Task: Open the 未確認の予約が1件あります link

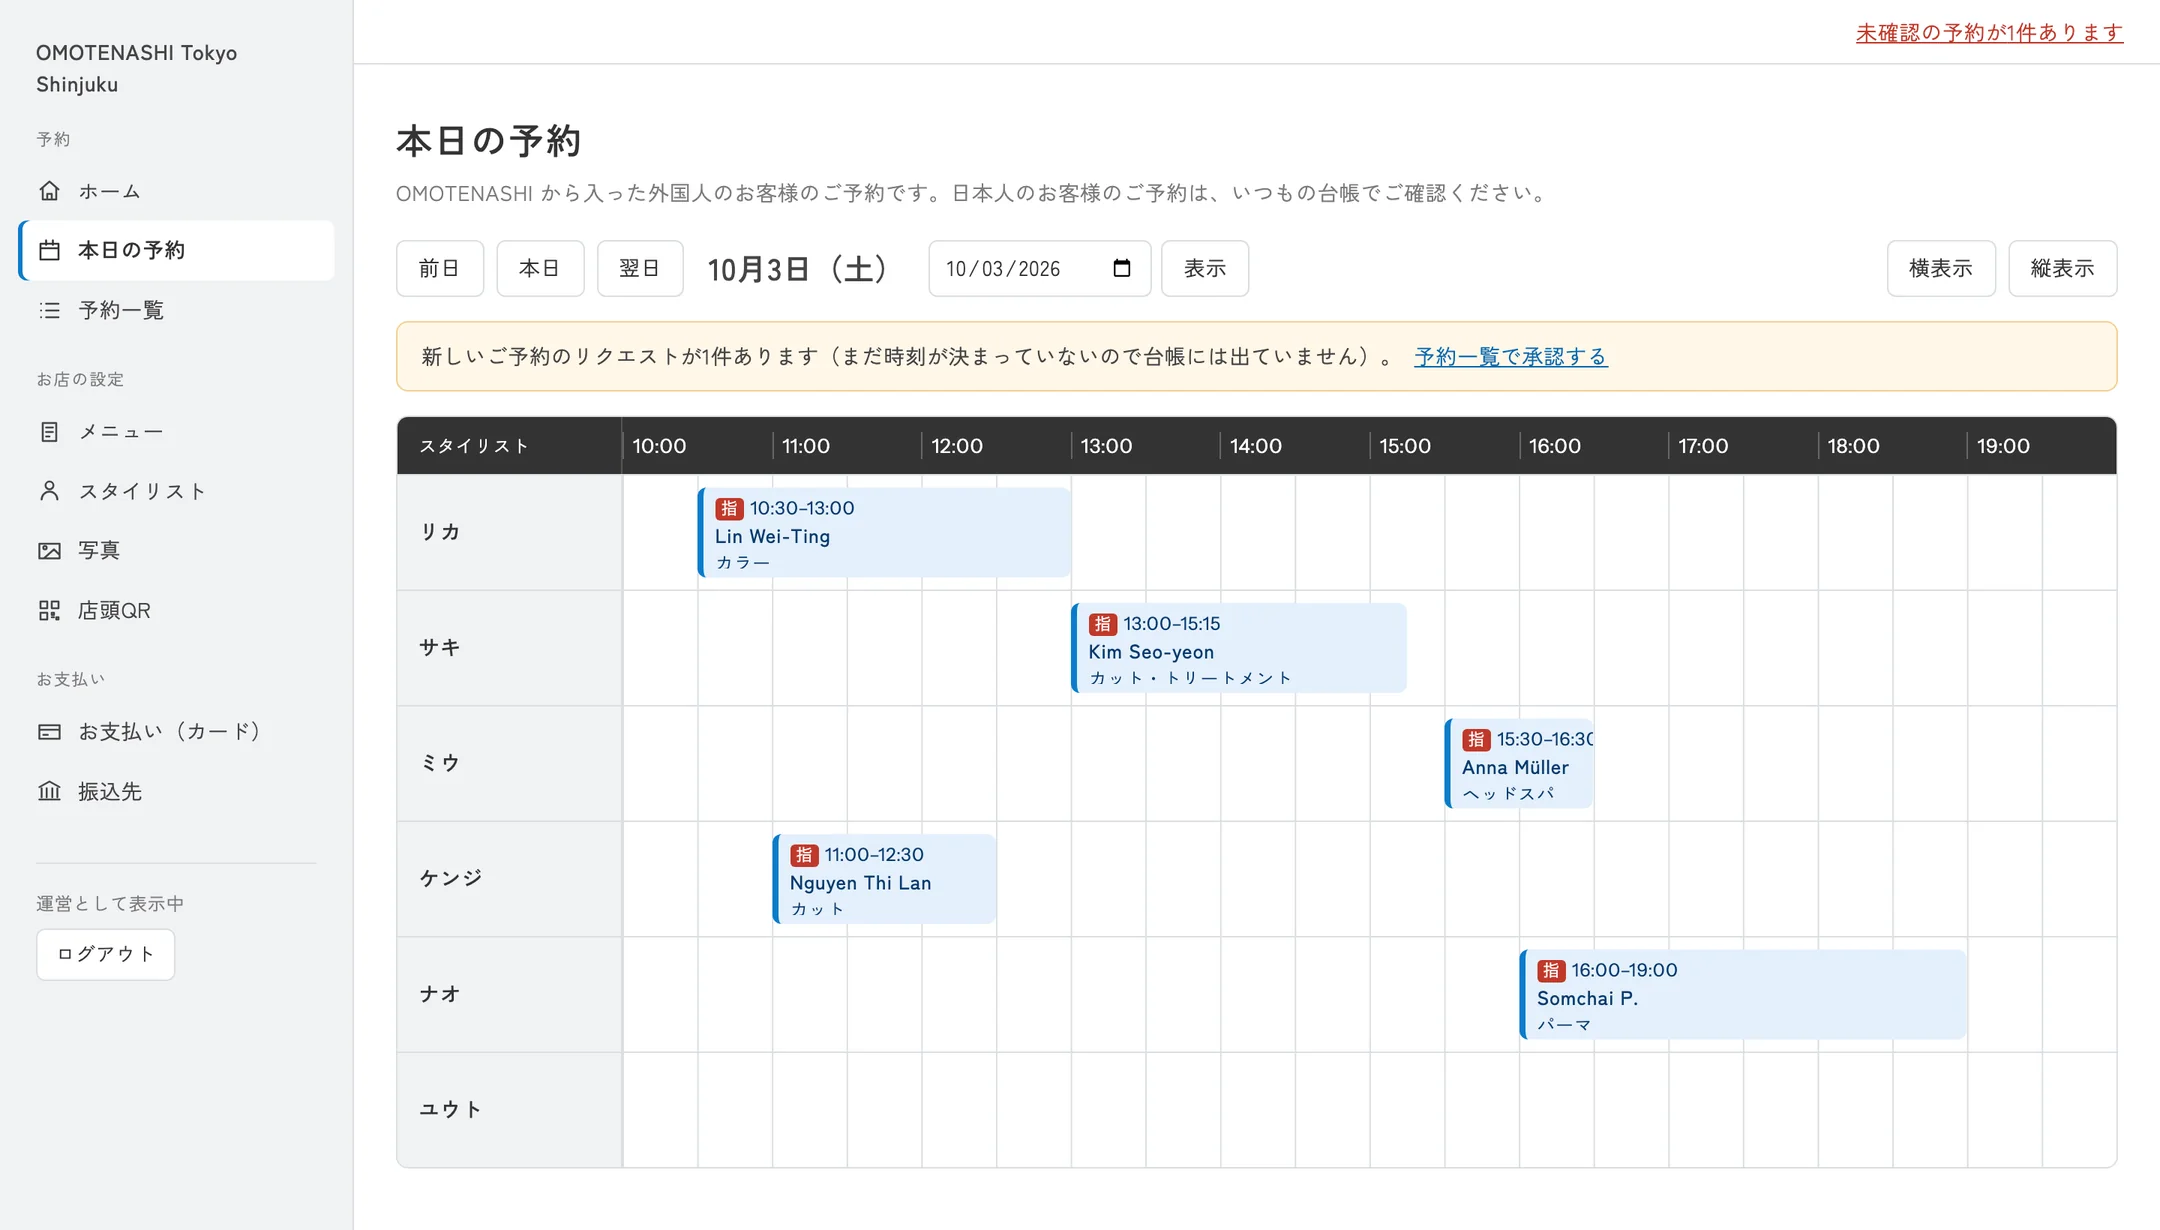Action: pos(1989,33)
